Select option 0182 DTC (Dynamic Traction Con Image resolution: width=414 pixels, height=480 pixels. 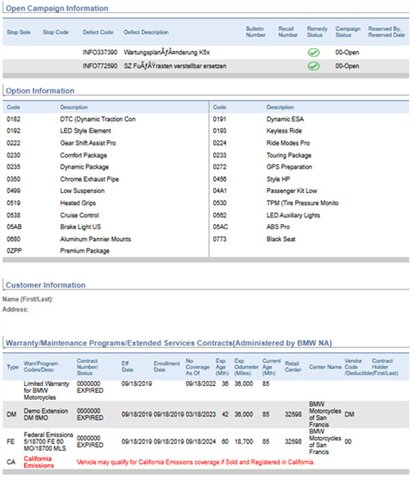tap(71, 119)
